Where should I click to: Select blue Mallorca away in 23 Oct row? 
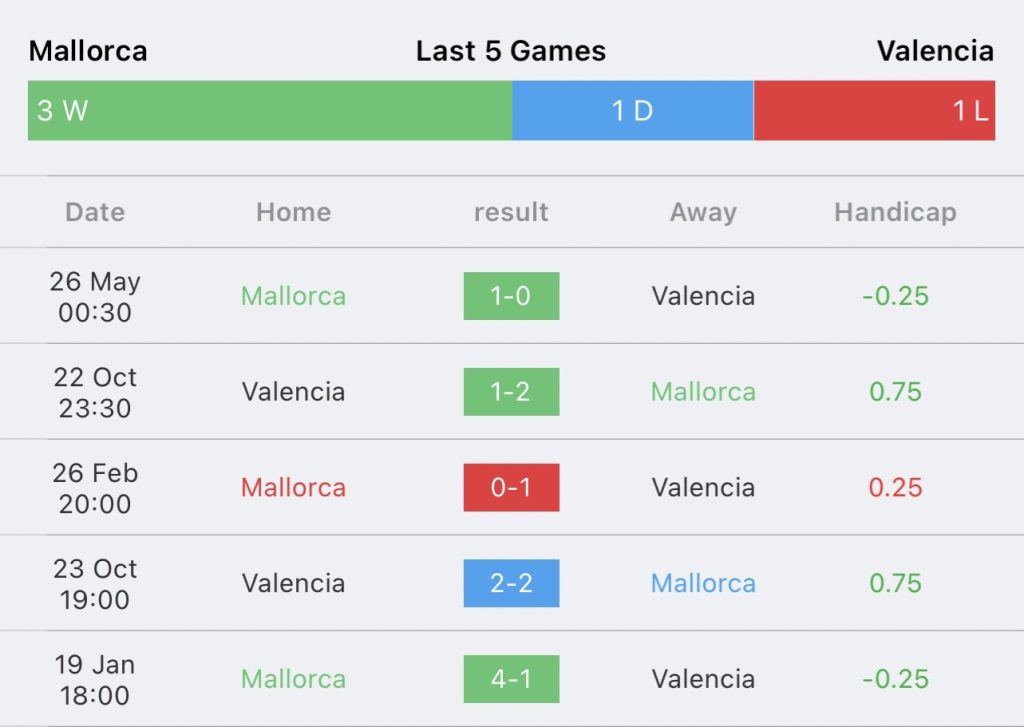[703, 583]
